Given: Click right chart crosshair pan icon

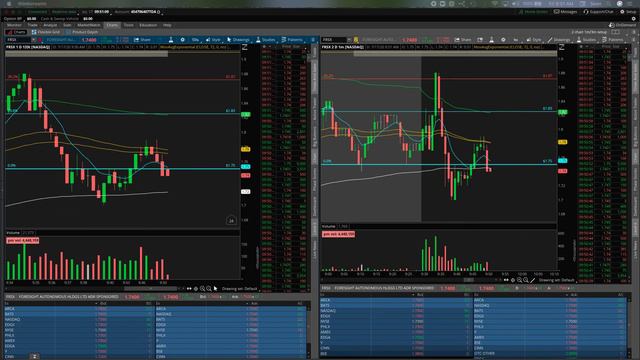Looking at the screenshot, I should (513, 280).
